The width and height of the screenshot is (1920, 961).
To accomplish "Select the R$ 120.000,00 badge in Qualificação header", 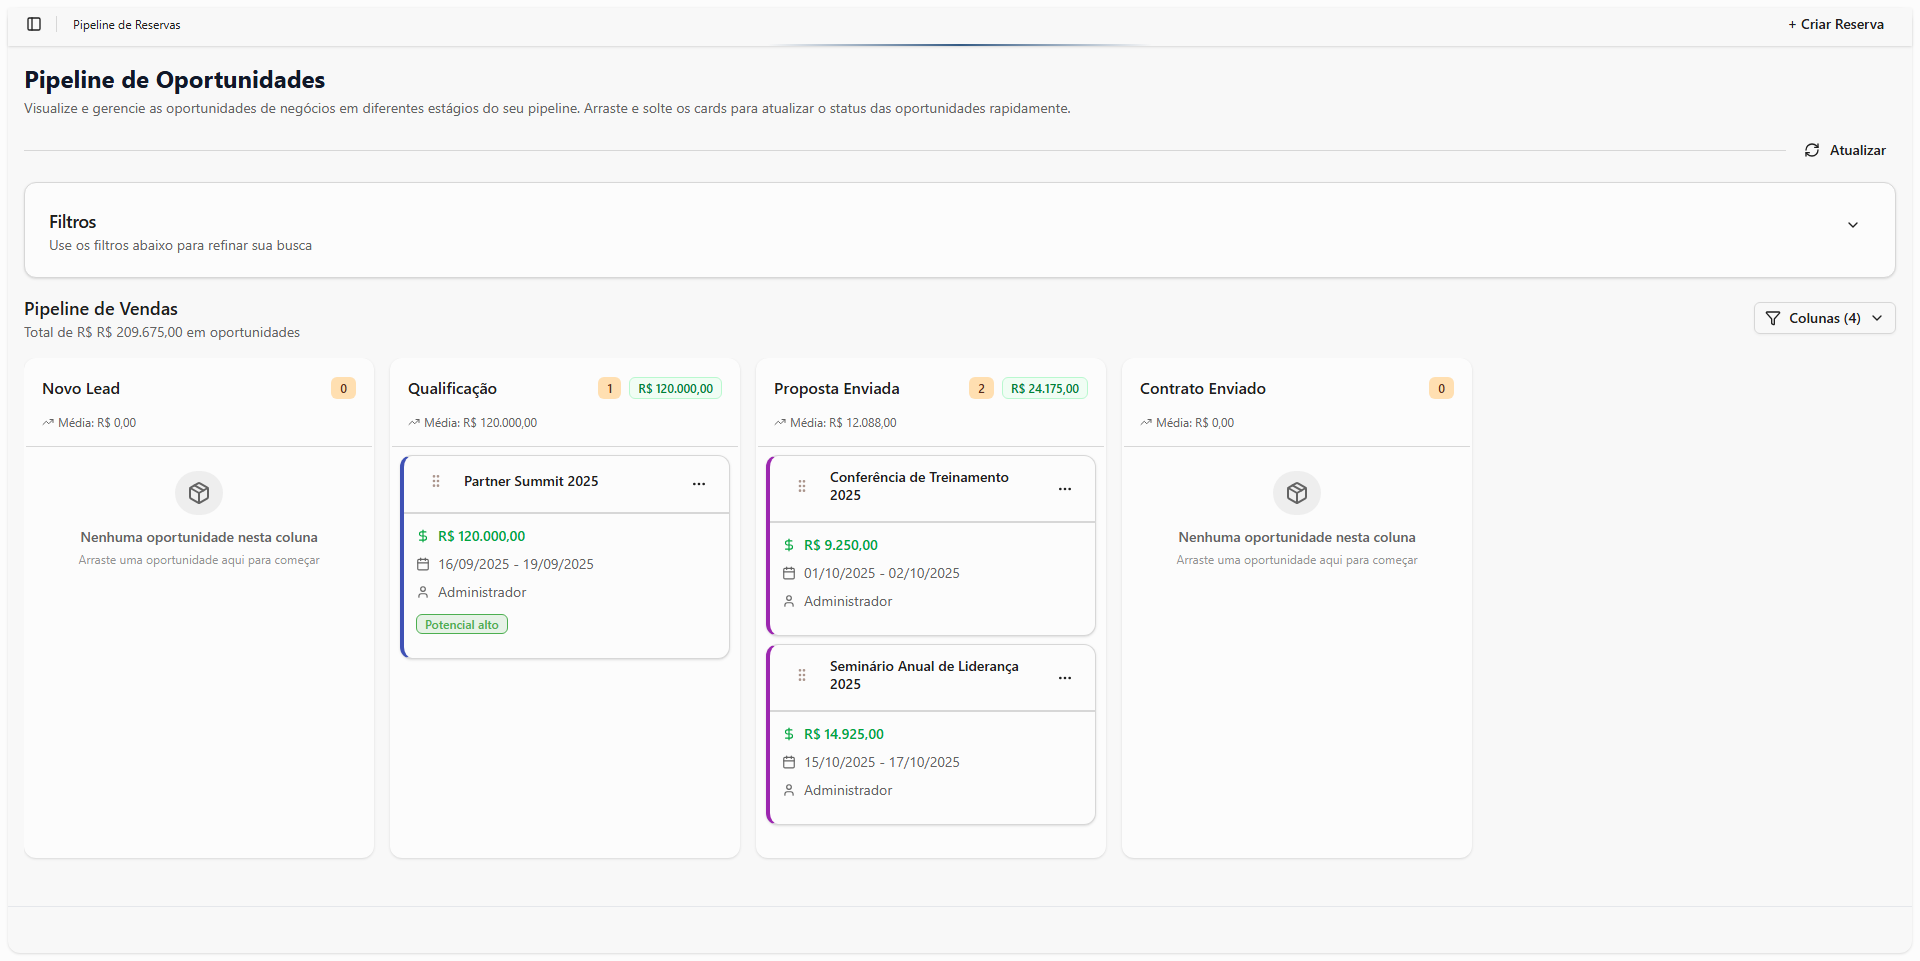I will (674, 388).
